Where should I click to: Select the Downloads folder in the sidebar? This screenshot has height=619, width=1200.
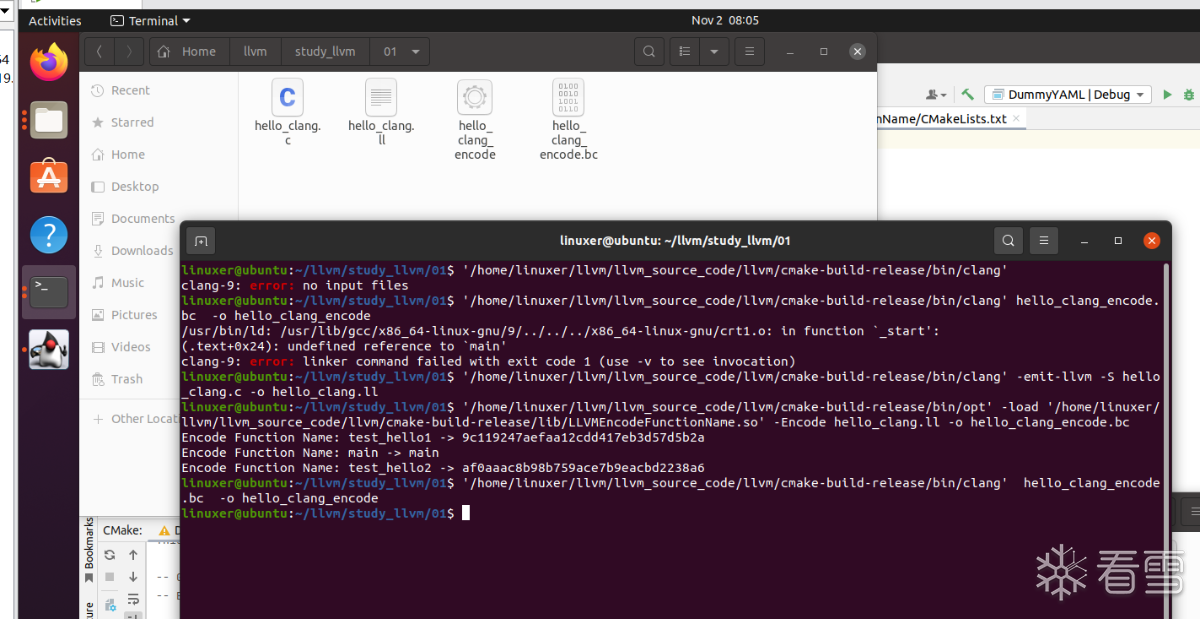tap(141, 251)
